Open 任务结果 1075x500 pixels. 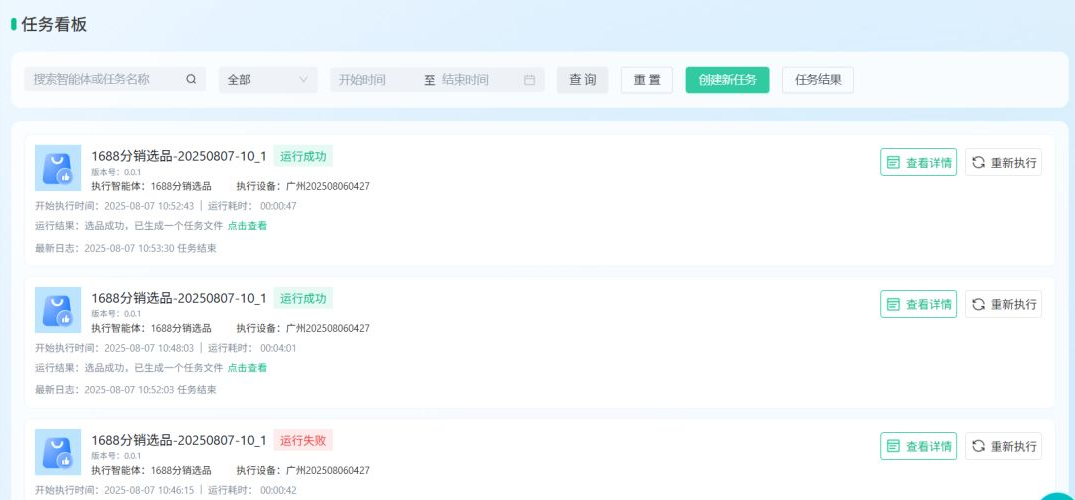pos(818,80)
